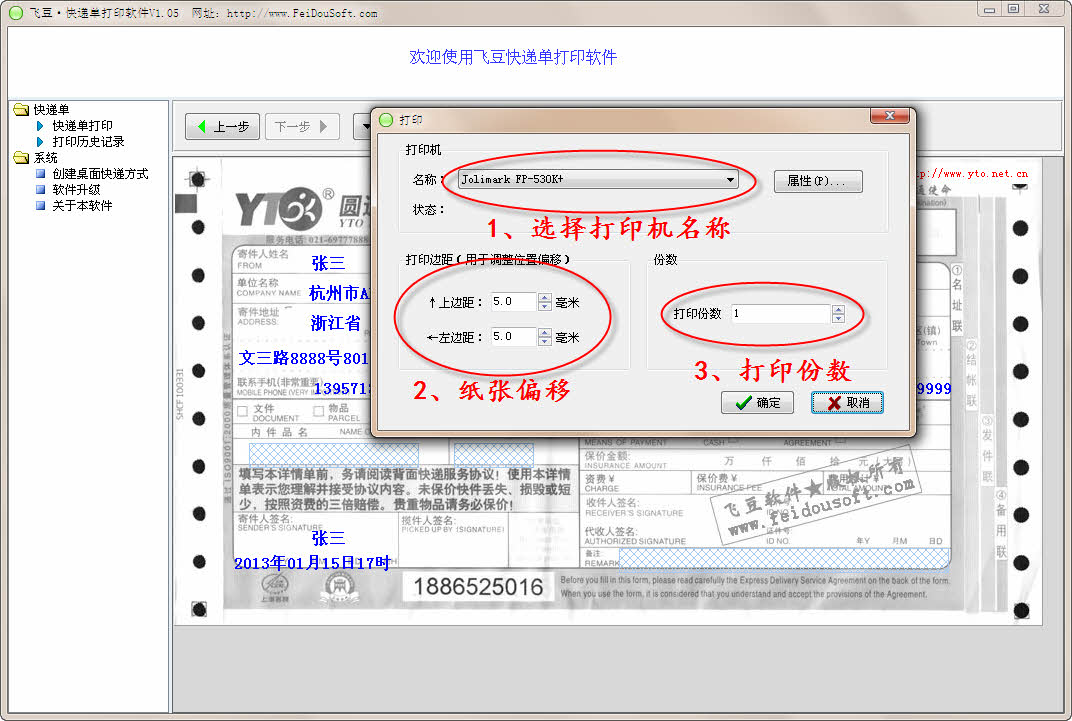Viewport: 1072px width, 721px height.
Task: Click the arrow icon beside 快递单打印
Action: point(40,126)
